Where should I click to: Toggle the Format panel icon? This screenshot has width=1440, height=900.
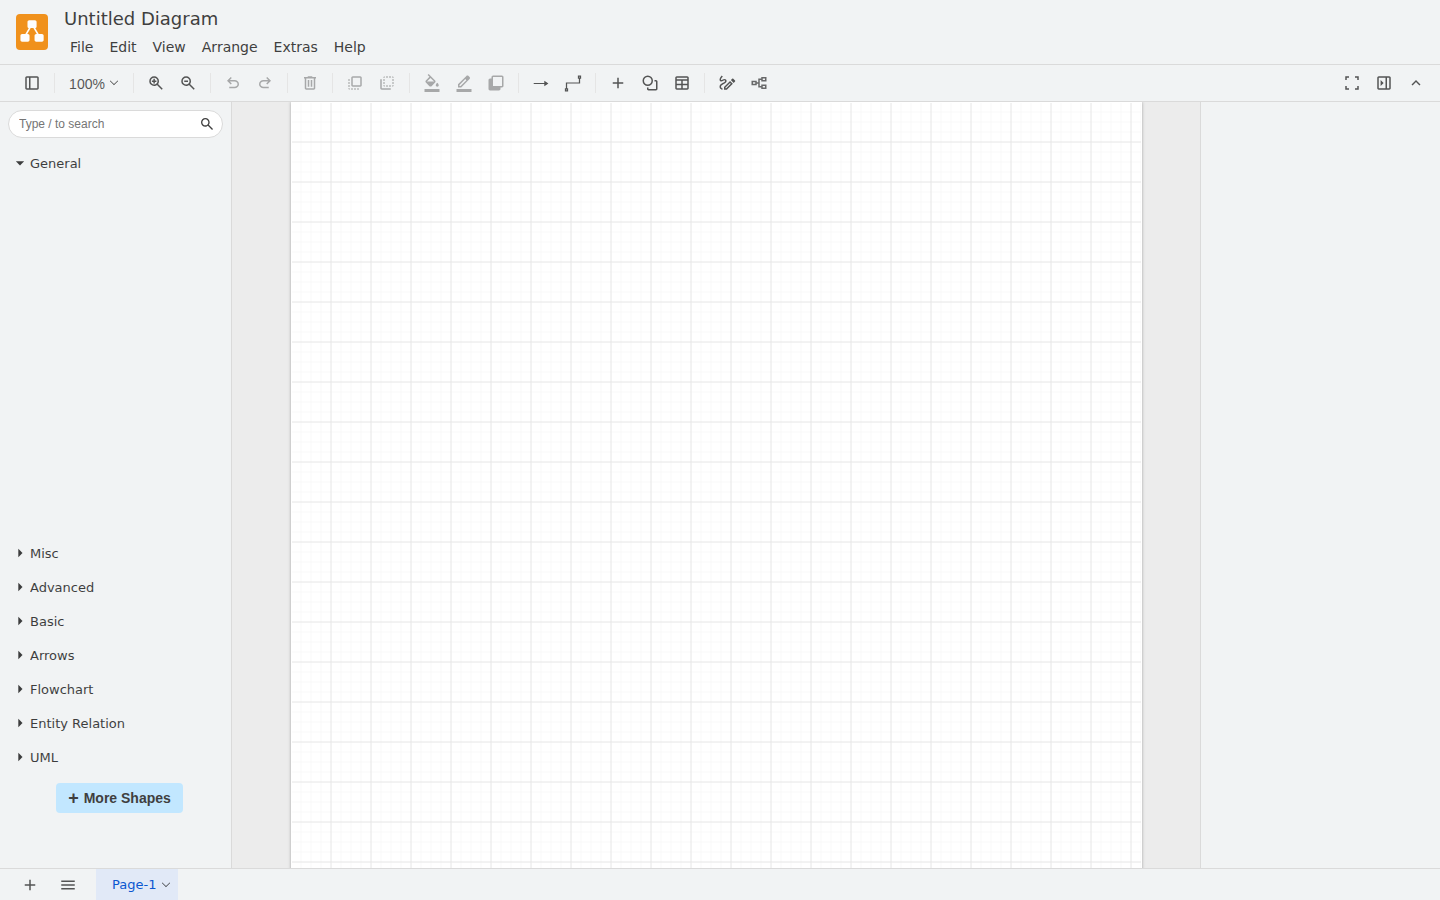click(x=1384, y=83)
